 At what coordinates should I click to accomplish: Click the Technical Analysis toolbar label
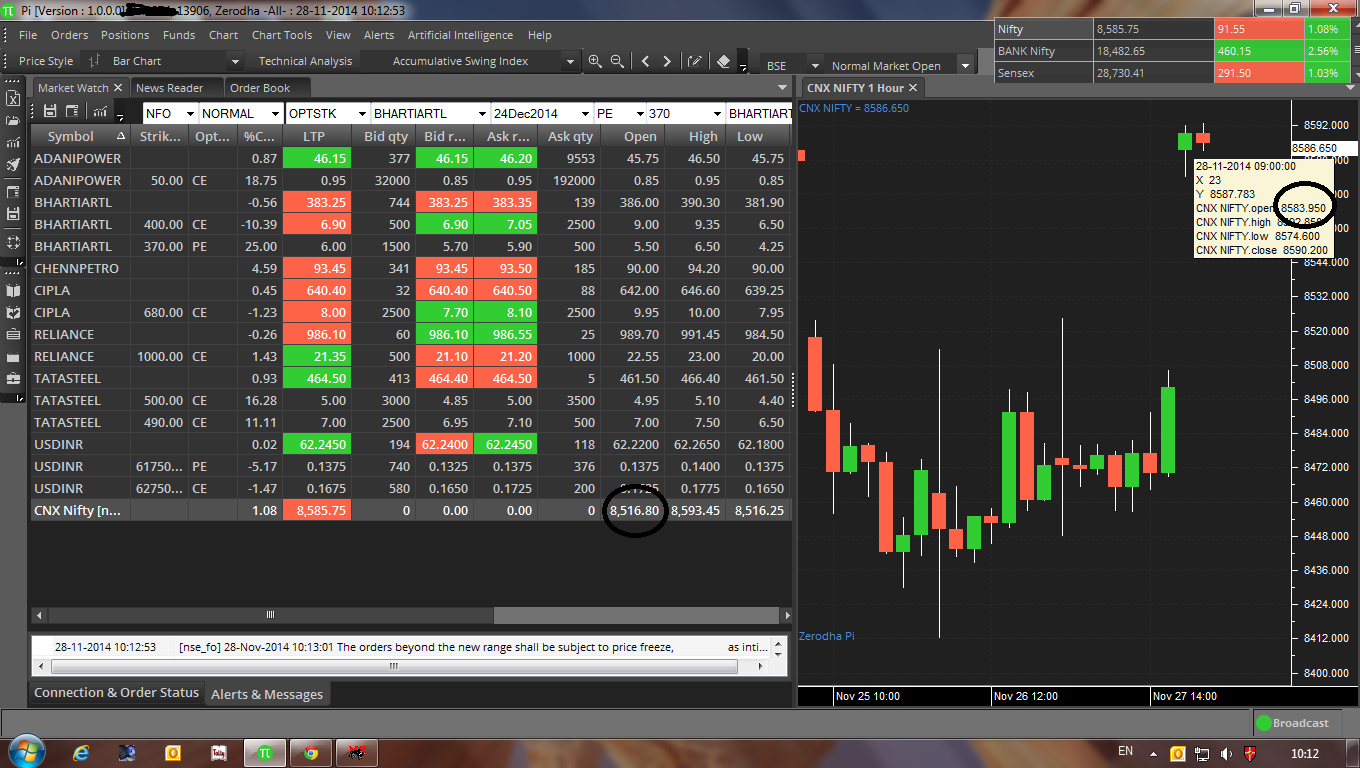[x=305, y=61]
